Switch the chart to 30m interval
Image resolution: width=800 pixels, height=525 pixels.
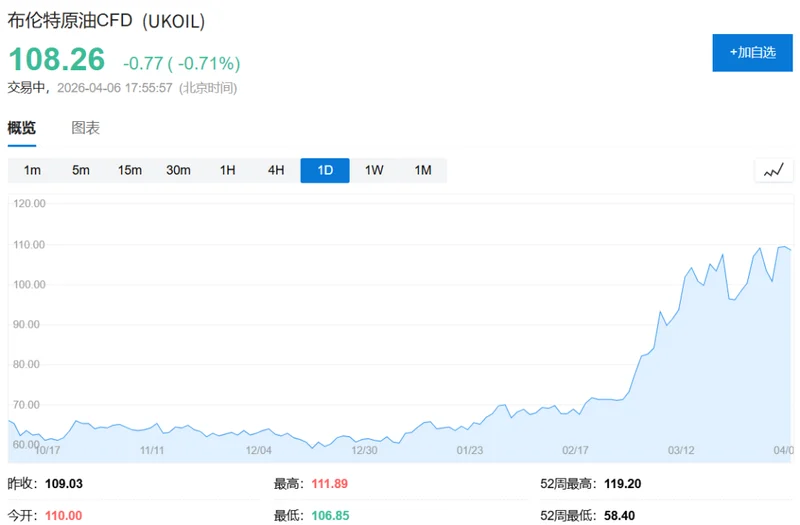pos(178,170)
